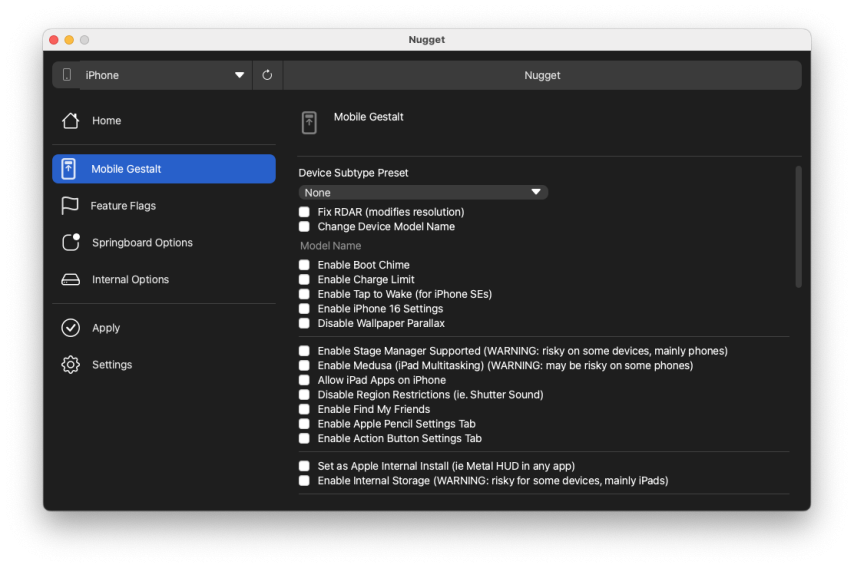Viewport: 854px width, 568px height.
Task: Check Enable Apple Pencil Settings Tab
Action: click(x=304, y=424)
